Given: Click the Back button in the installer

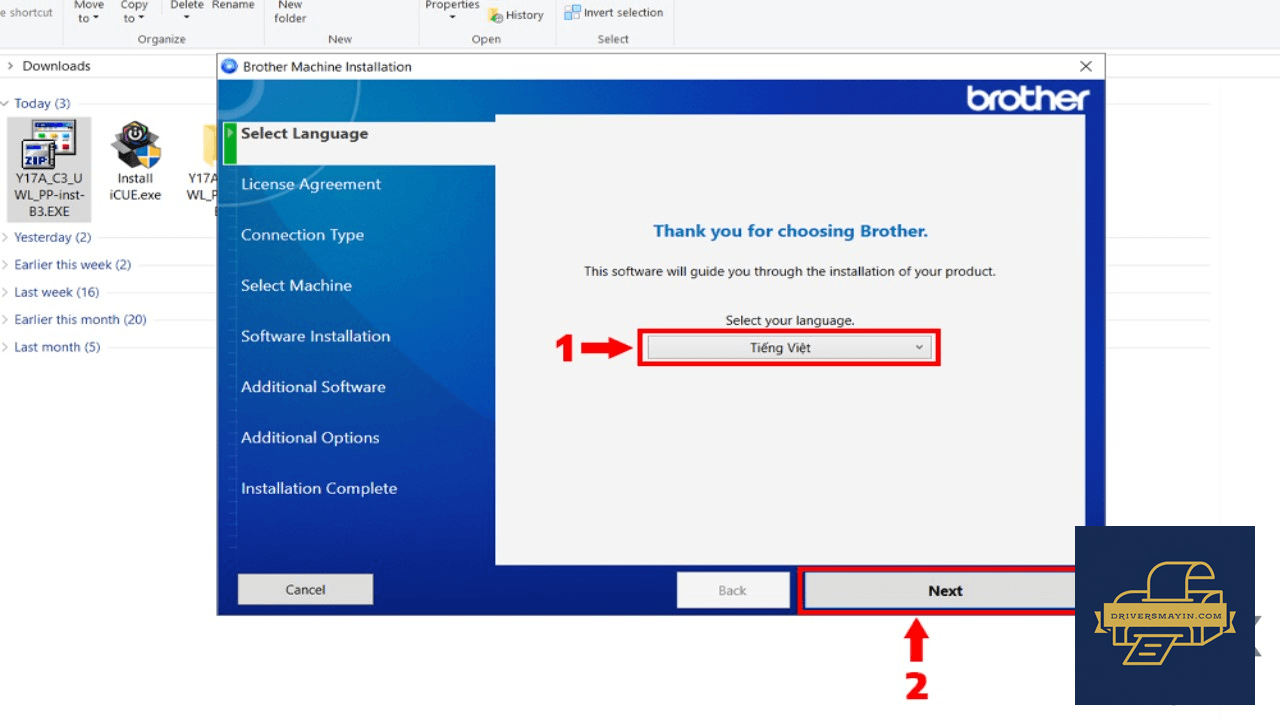Looking at the screenshot, I should 732,591.
